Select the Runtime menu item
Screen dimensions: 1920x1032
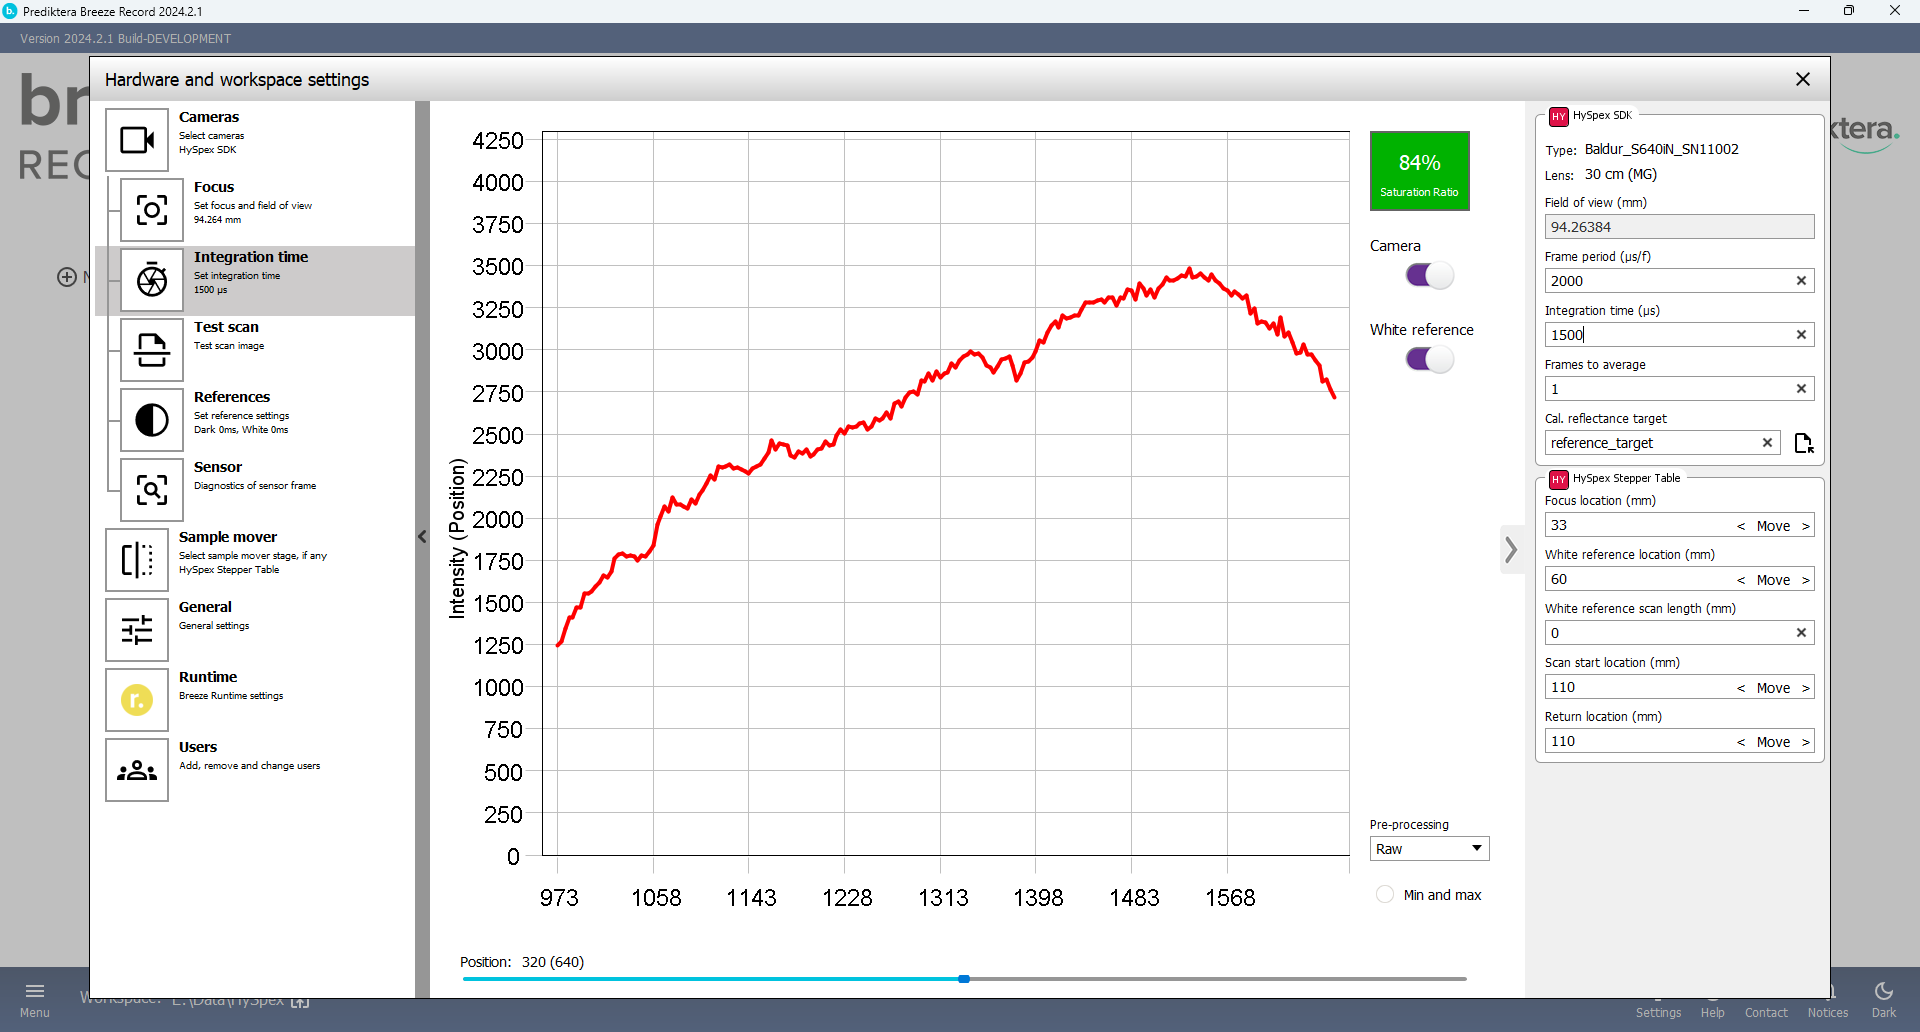[208, 677]
